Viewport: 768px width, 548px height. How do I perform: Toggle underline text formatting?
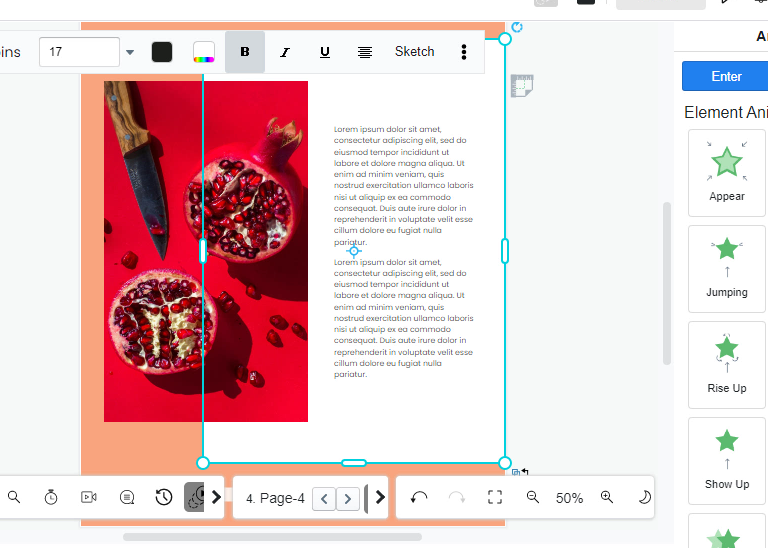pos(325,52)
